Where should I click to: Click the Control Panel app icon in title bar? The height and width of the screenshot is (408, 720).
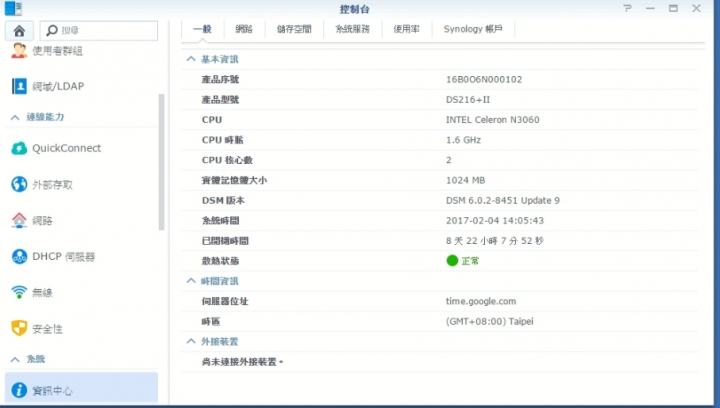point(13,8)
